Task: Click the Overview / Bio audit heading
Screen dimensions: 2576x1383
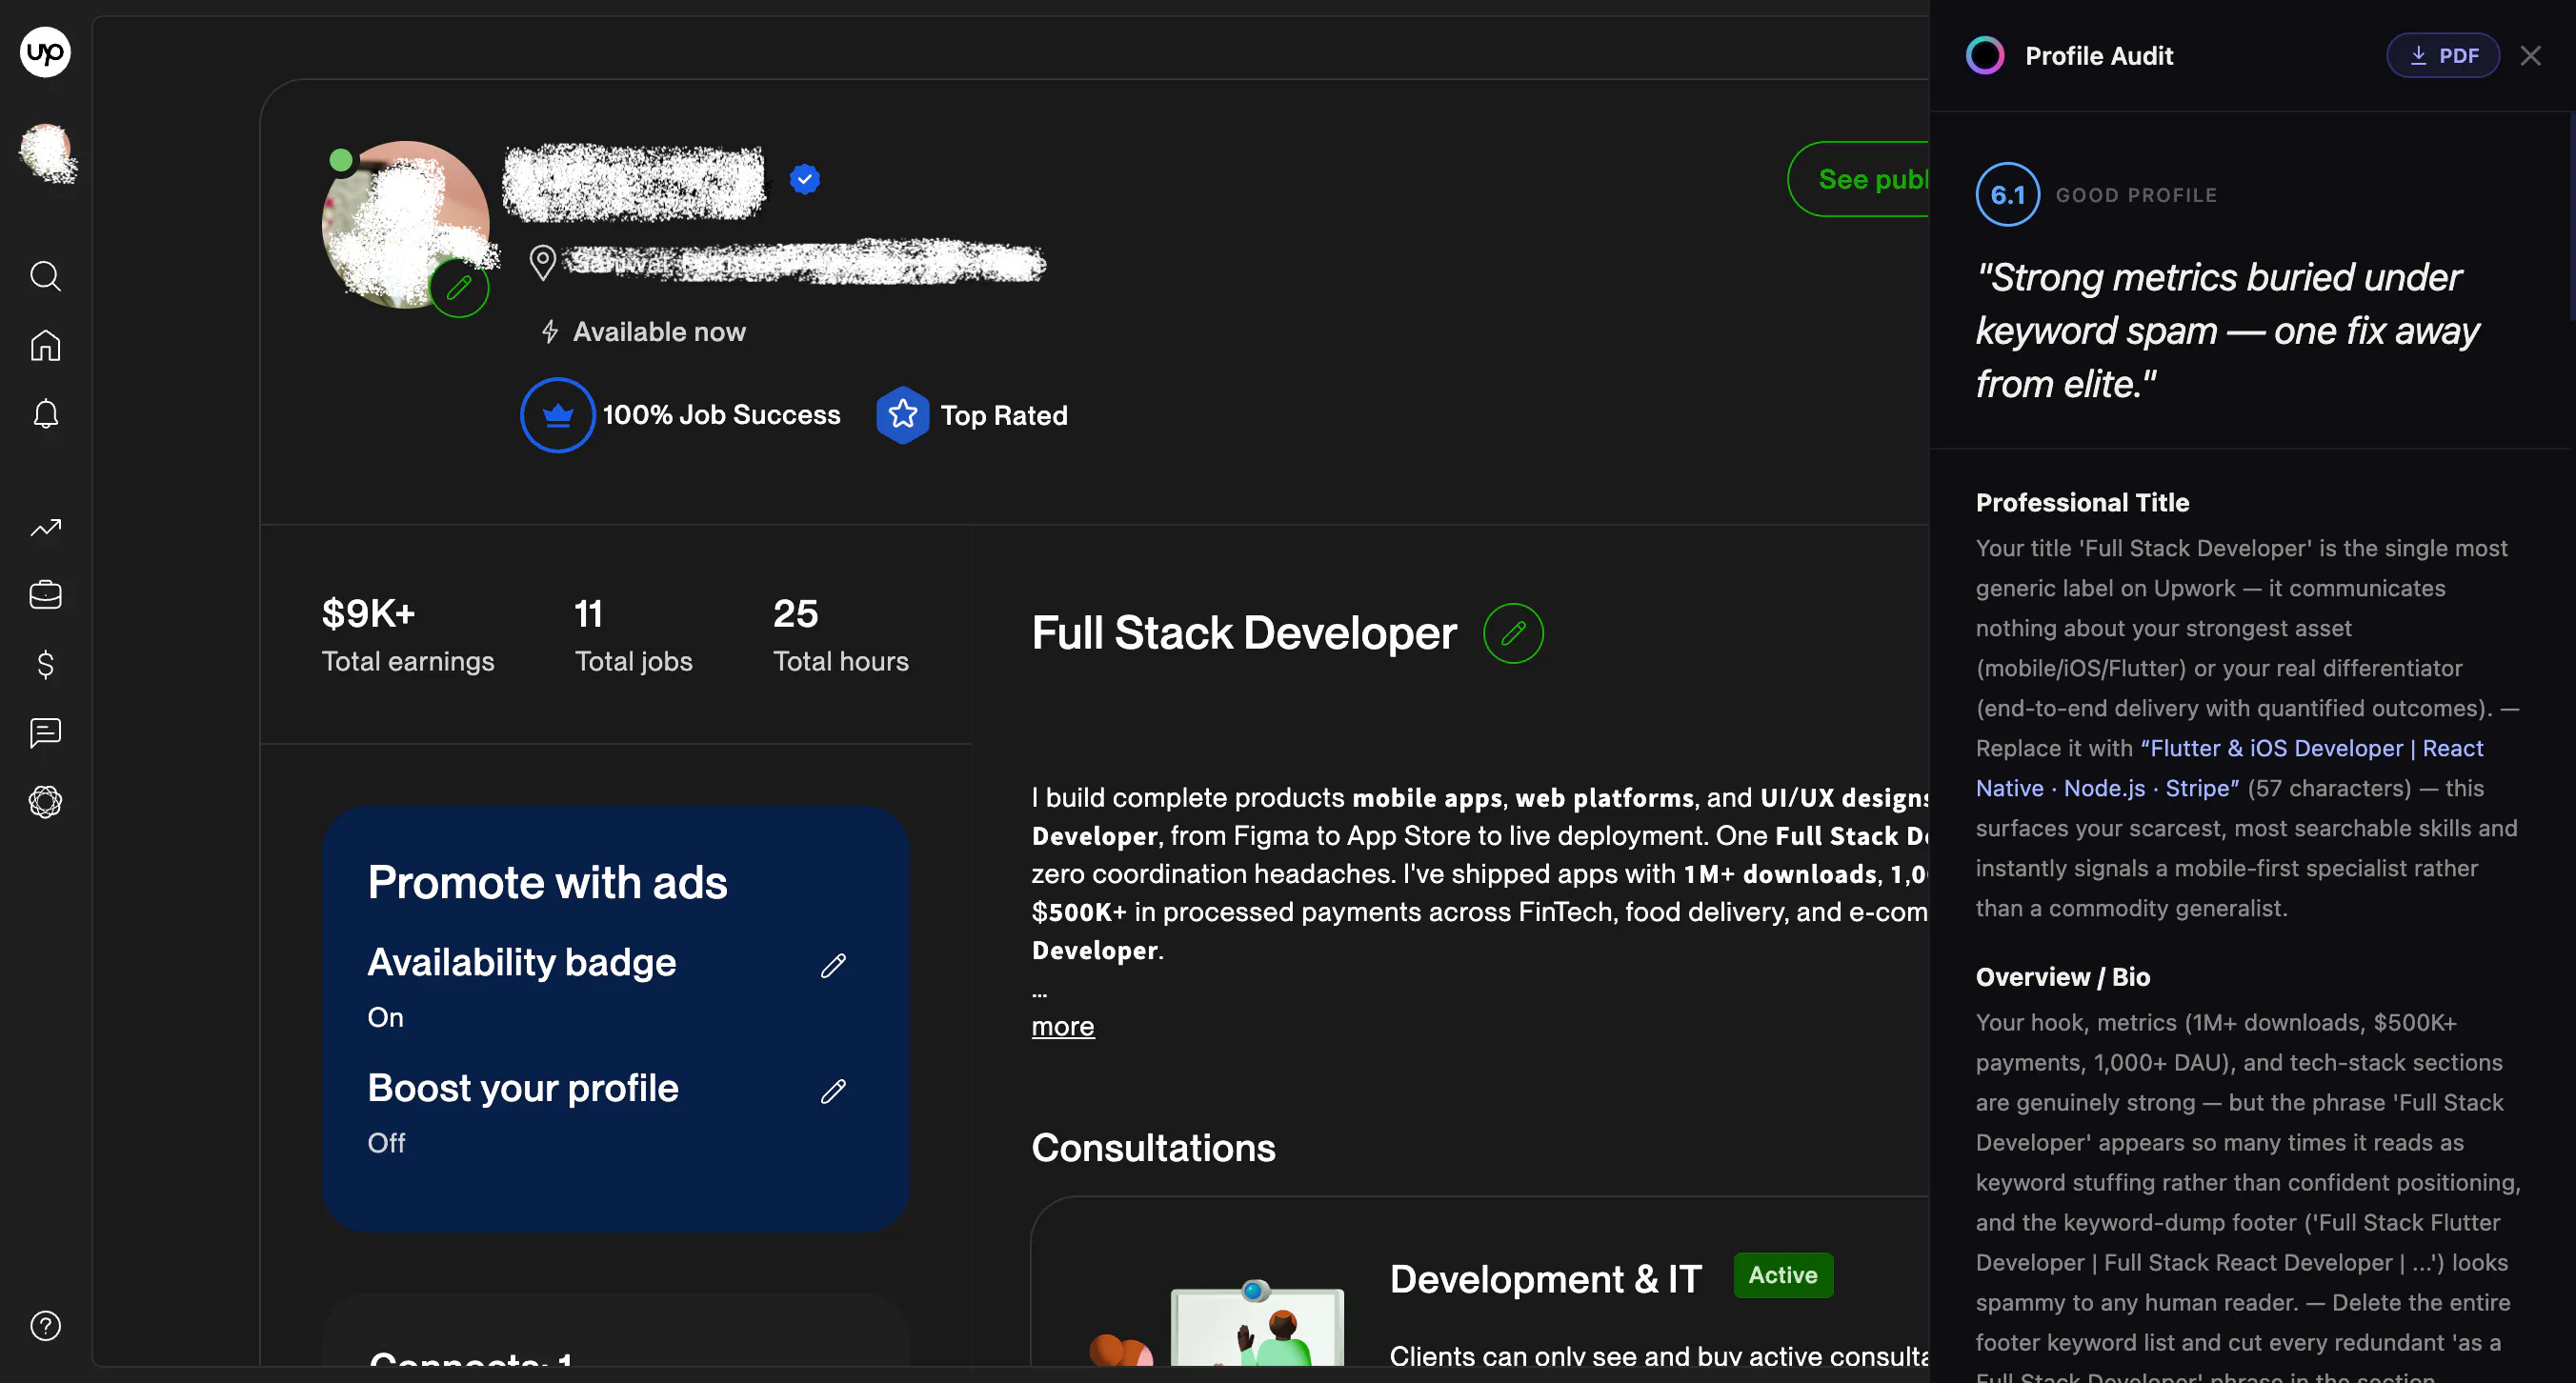Action: pyautogui.click(x=2062, y=977)
